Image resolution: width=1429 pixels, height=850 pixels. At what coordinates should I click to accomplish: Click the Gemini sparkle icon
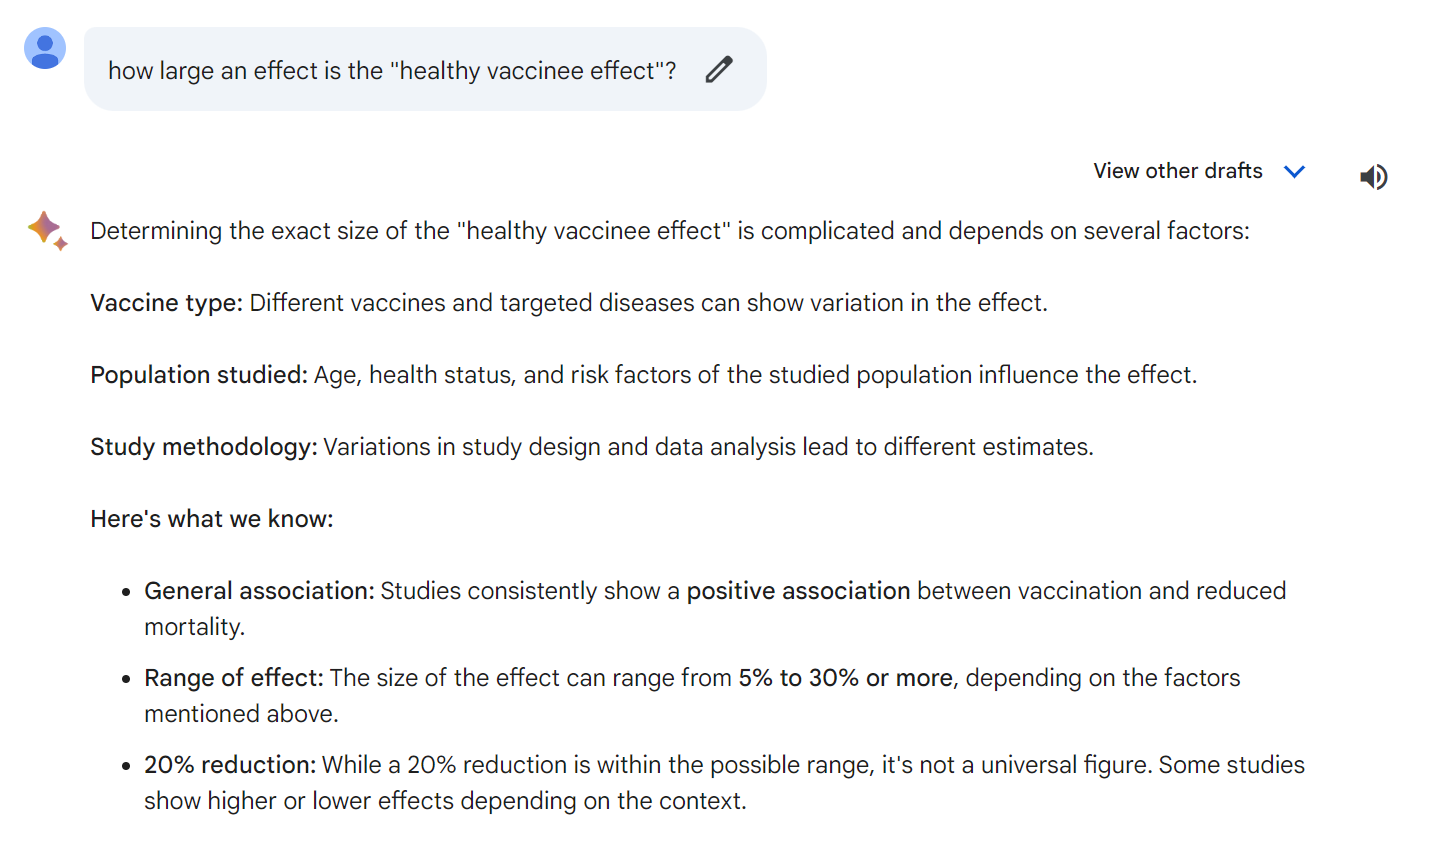tap(47, 230)
